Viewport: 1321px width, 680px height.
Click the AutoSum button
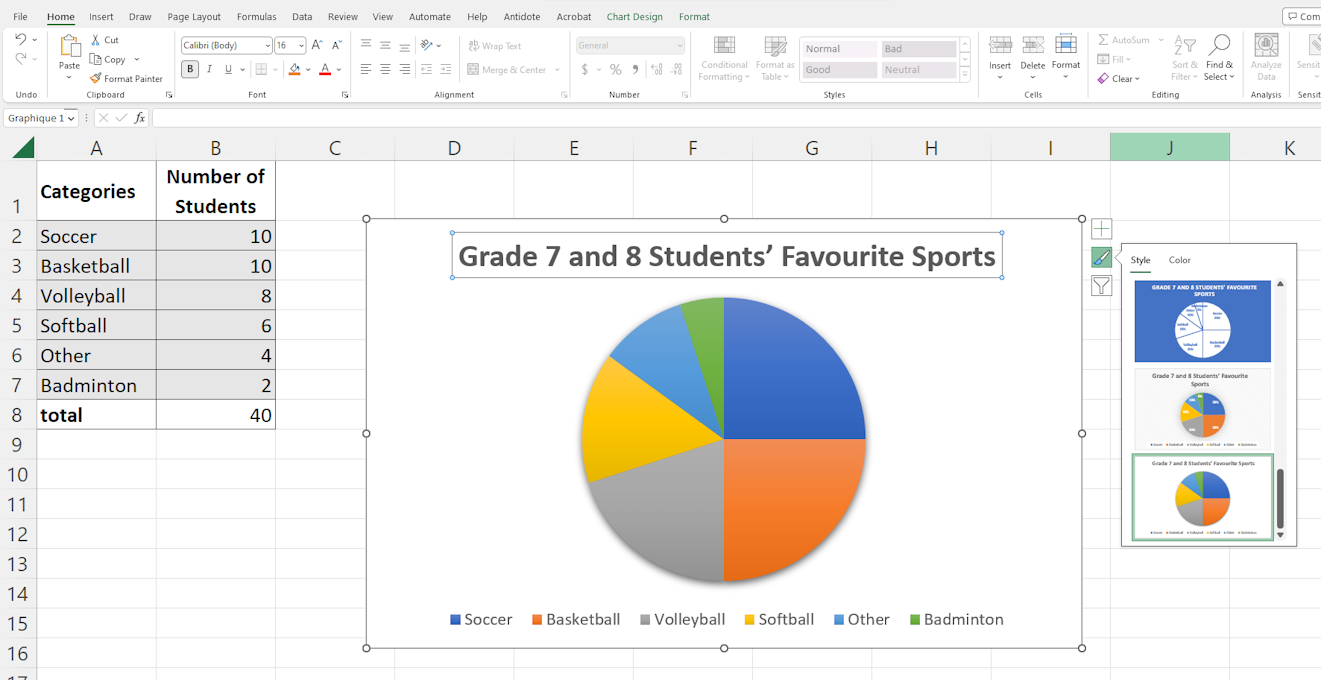coord(1124,40)
